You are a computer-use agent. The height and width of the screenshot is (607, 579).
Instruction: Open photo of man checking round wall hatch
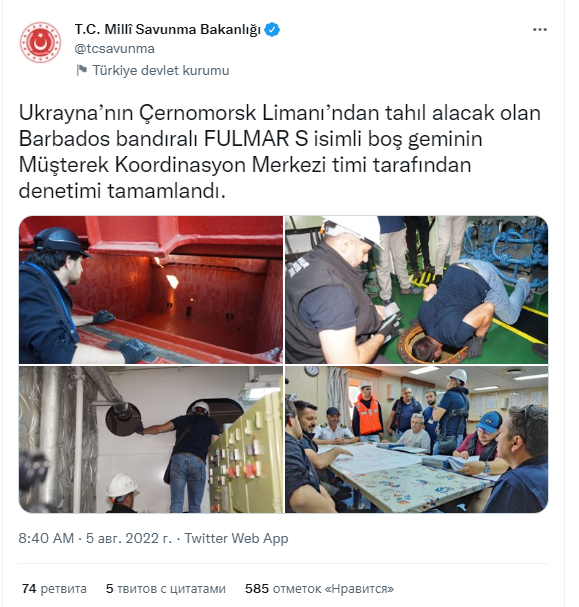[151, 439]
